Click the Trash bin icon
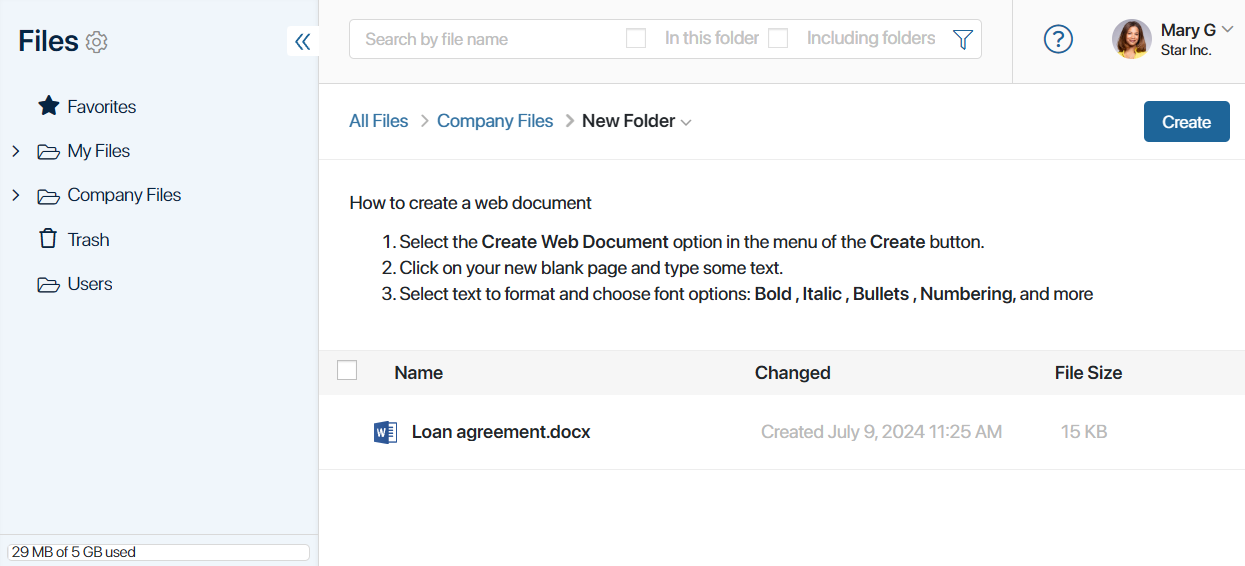The image size is (1245, 566). click(48, 239)
